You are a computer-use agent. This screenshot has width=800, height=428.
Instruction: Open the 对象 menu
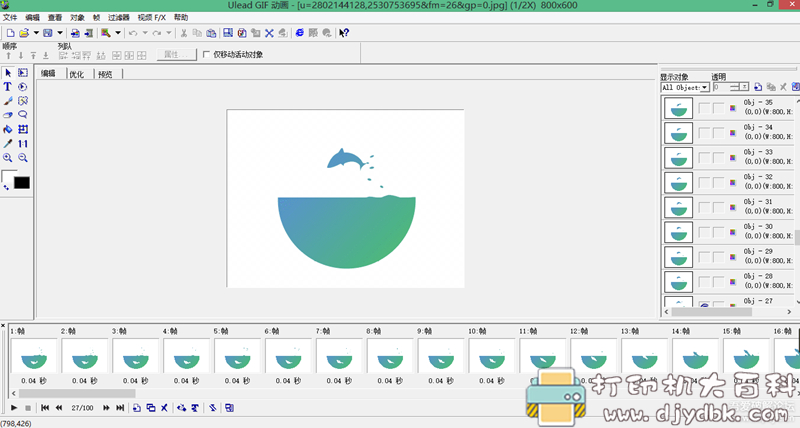click(77, 17)
